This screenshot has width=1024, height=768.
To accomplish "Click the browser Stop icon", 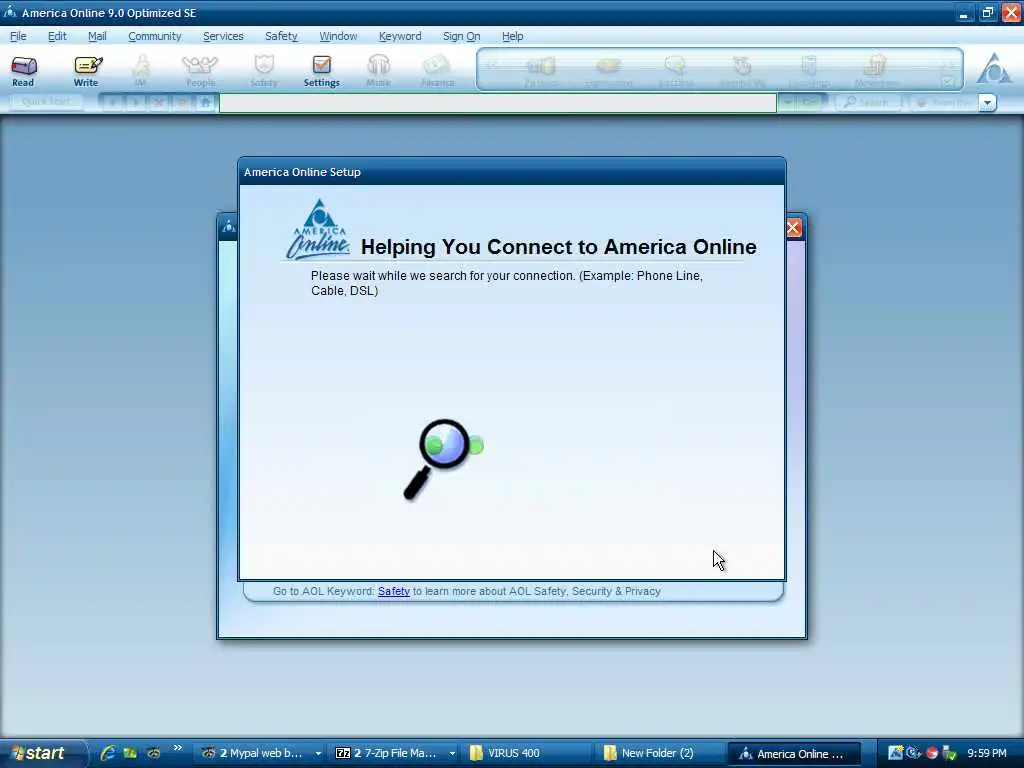I will pyautogui.click(x=158, y=103).
